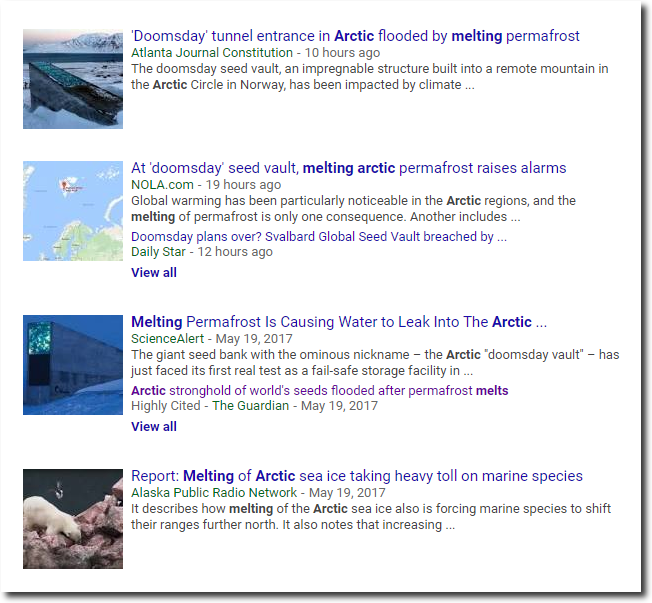Click the '10 hours ago' timestamp
This screenshot has width=652, height=603.
tap(342, 53)
